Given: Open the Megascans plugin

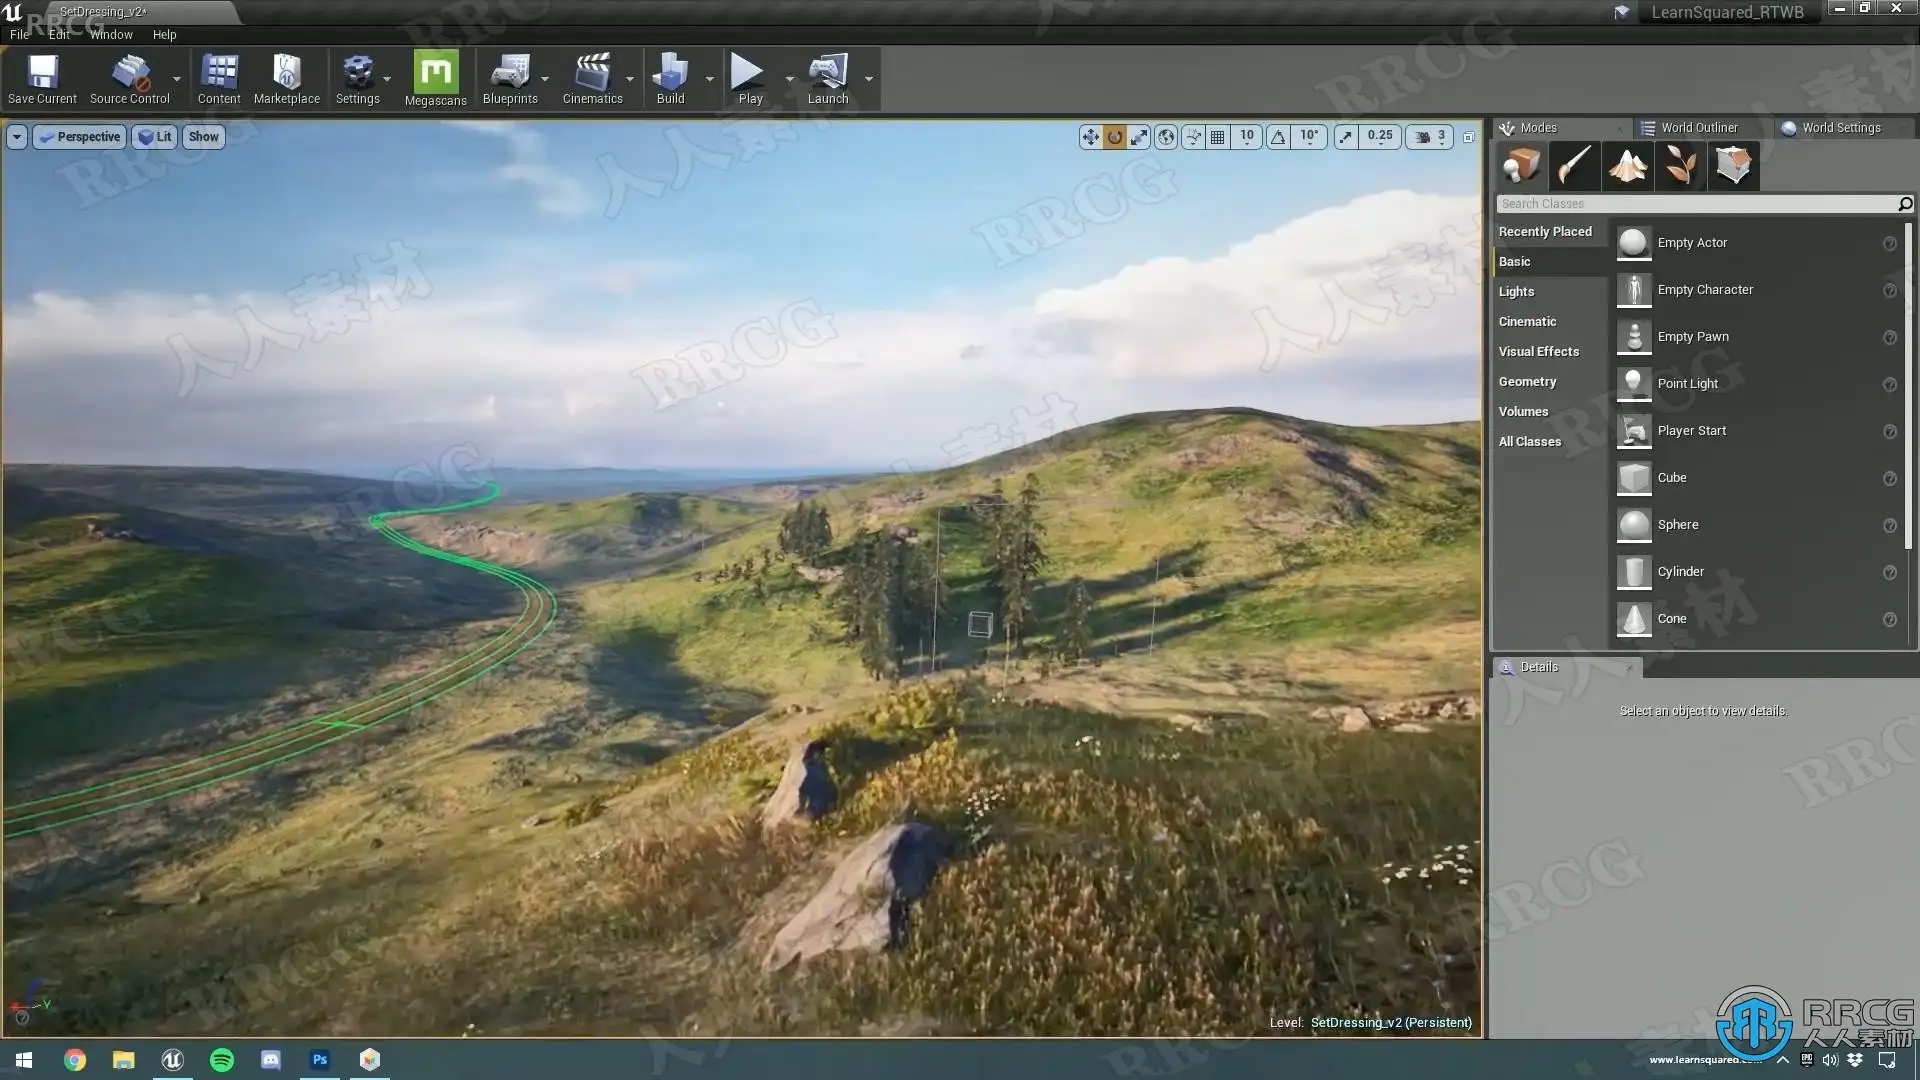Looking at the screenshot, I should [x=435, y=78].
